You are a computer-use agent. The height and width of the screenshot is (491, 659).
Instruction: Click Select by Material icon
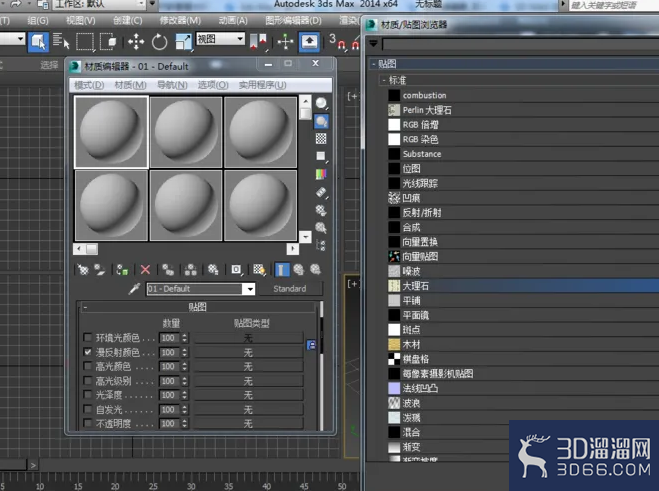321,227
